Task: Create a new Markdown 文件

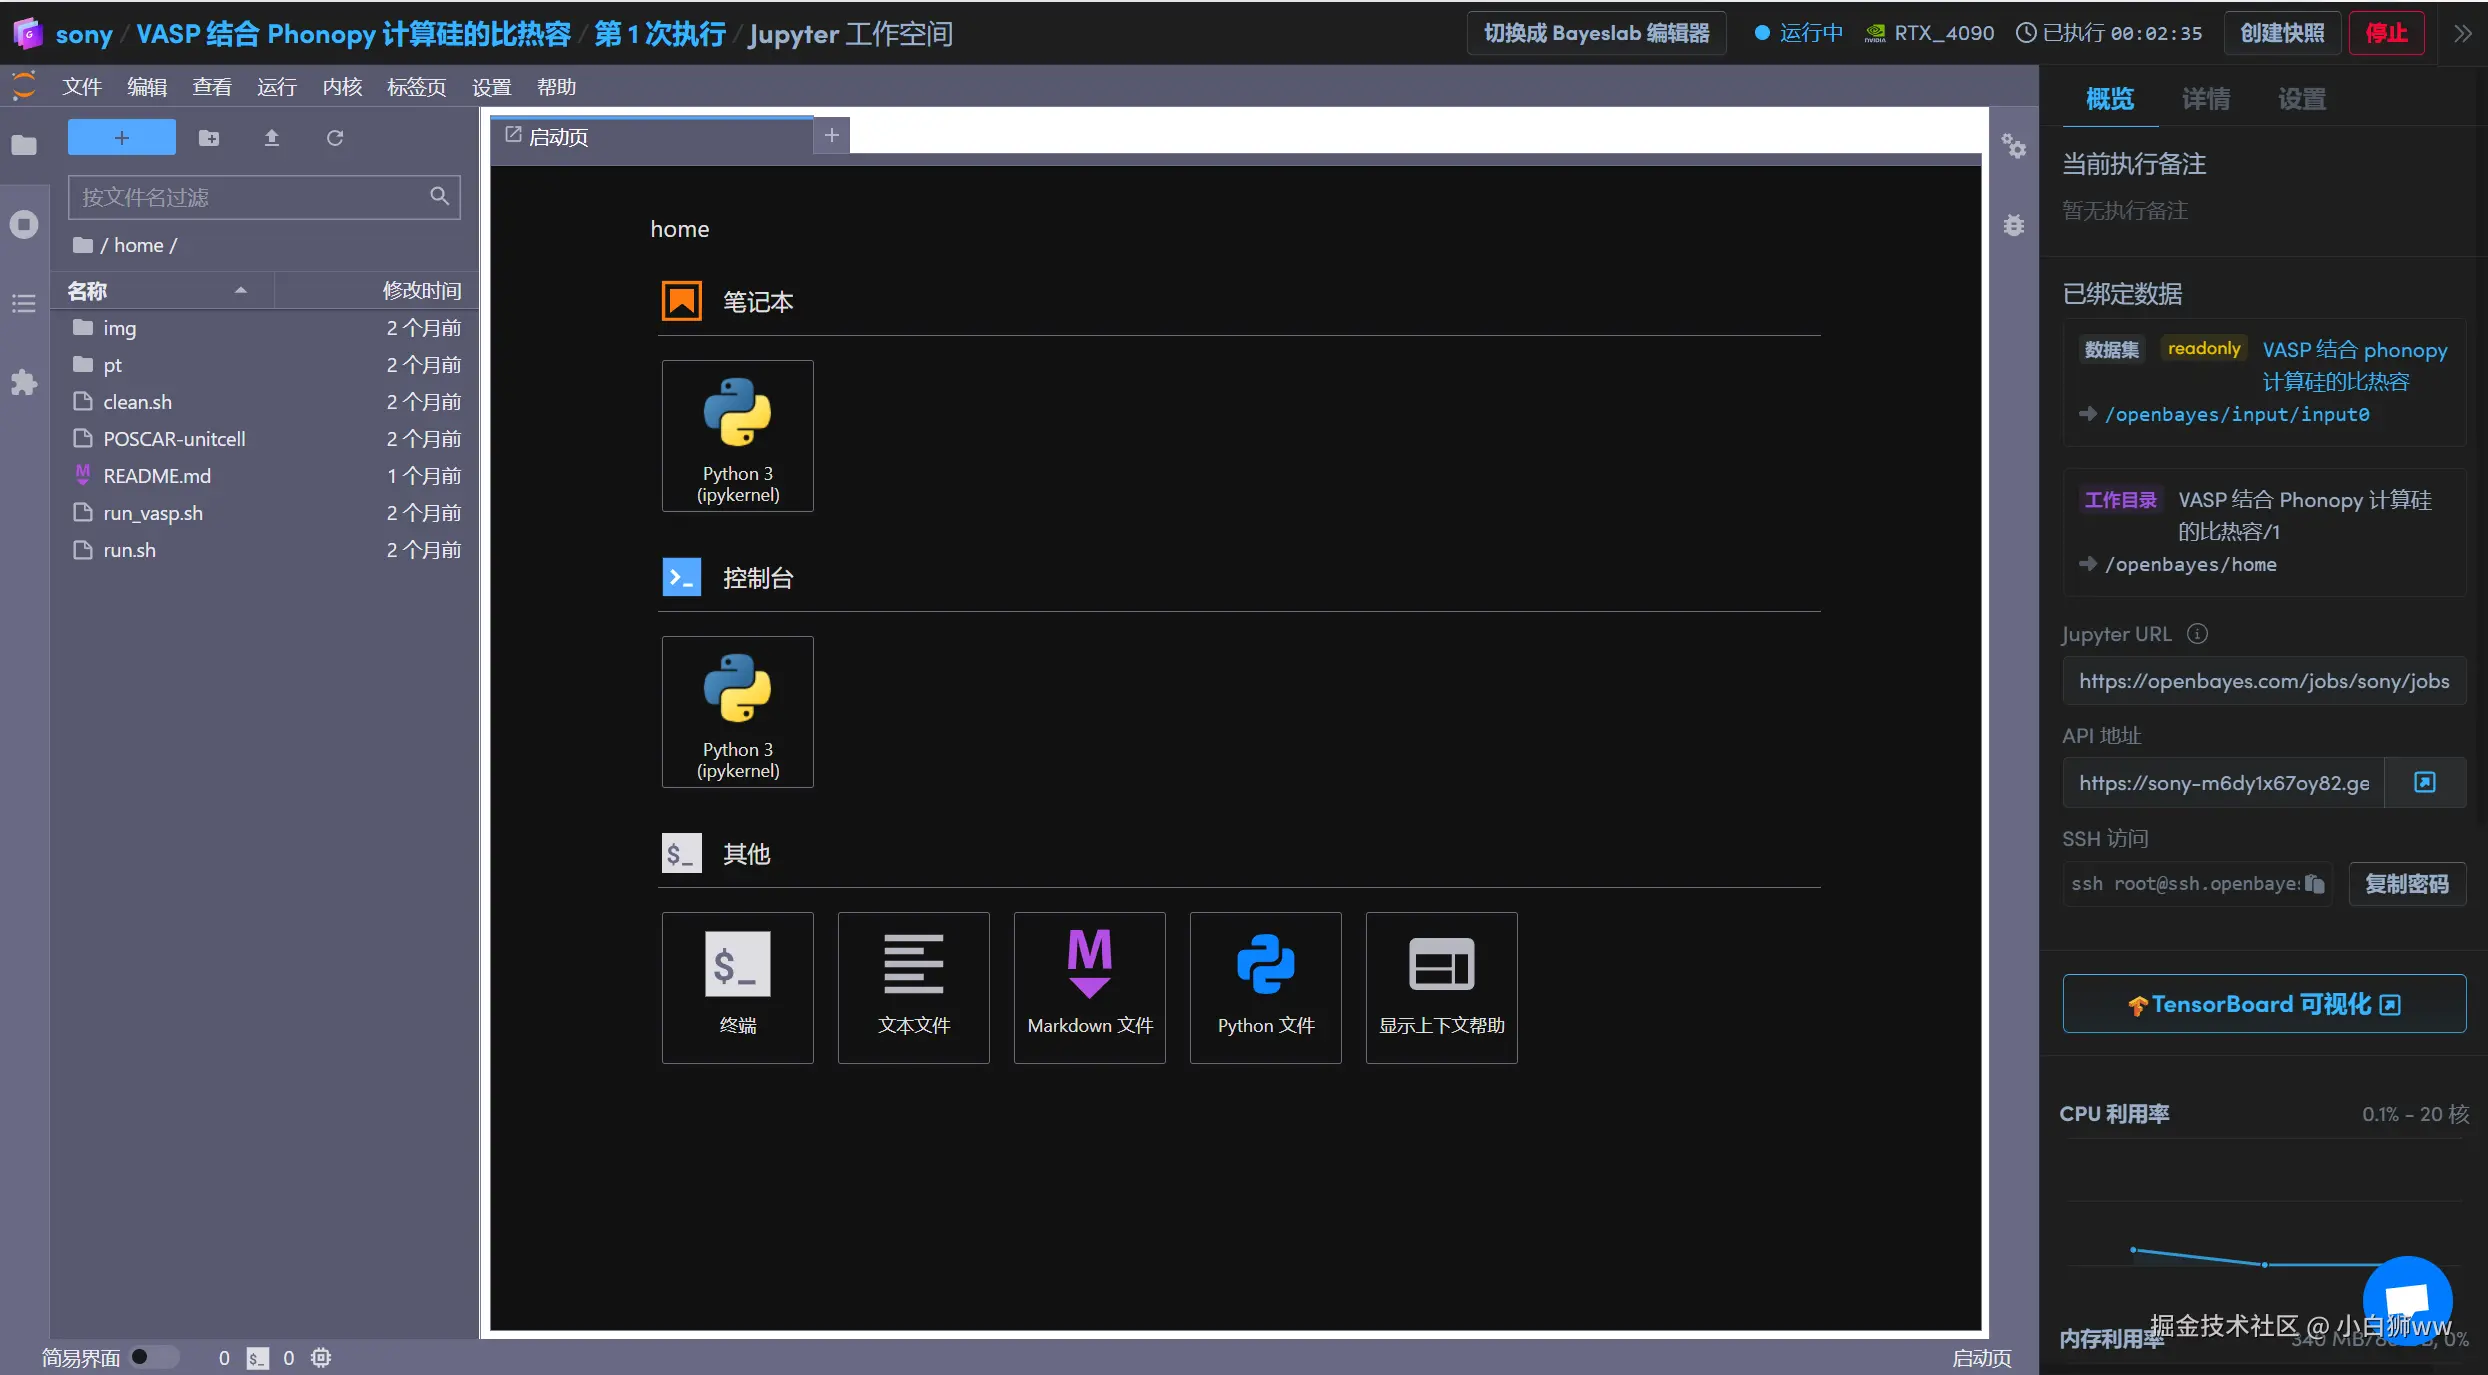Action: (1089, 987)
